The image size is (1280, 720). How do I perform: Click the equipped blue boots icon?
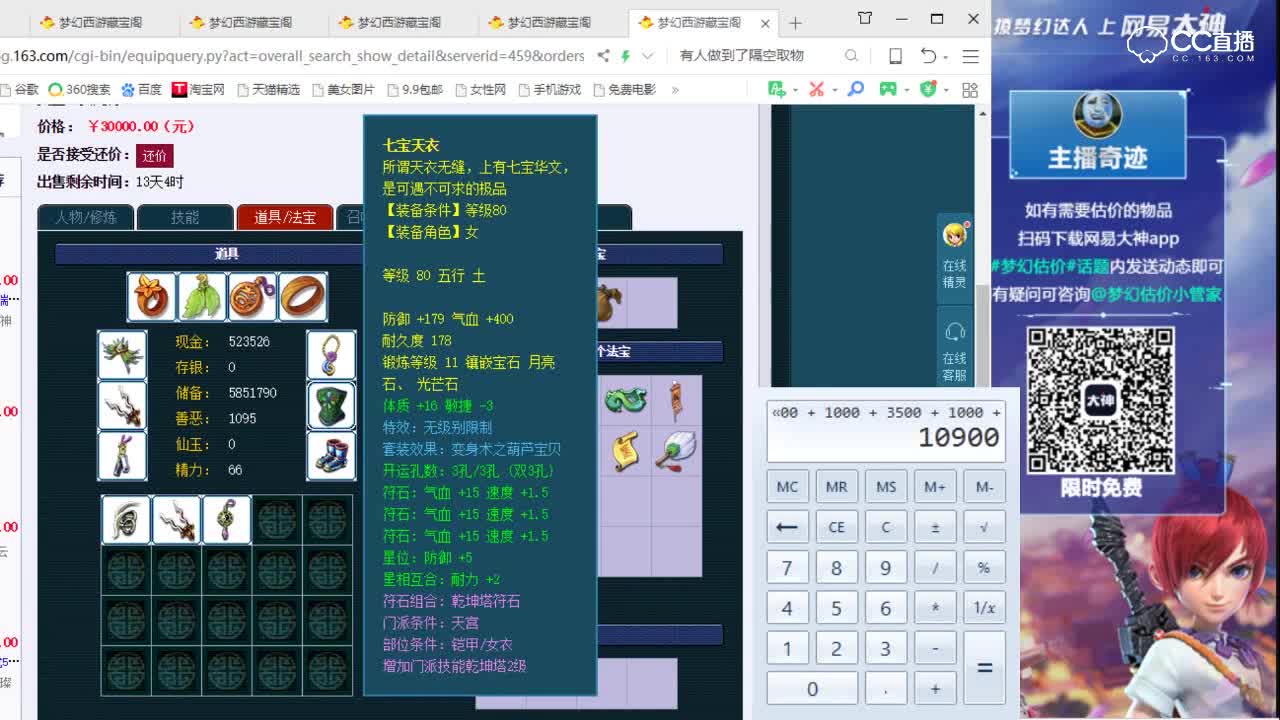tap(331, 455)
